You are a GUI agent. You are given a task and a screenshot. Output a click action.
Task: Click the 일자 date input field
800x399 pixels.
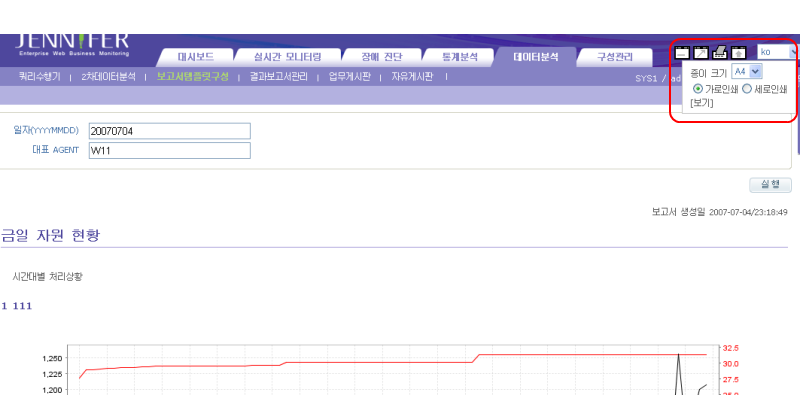click(x=170, y=131)
